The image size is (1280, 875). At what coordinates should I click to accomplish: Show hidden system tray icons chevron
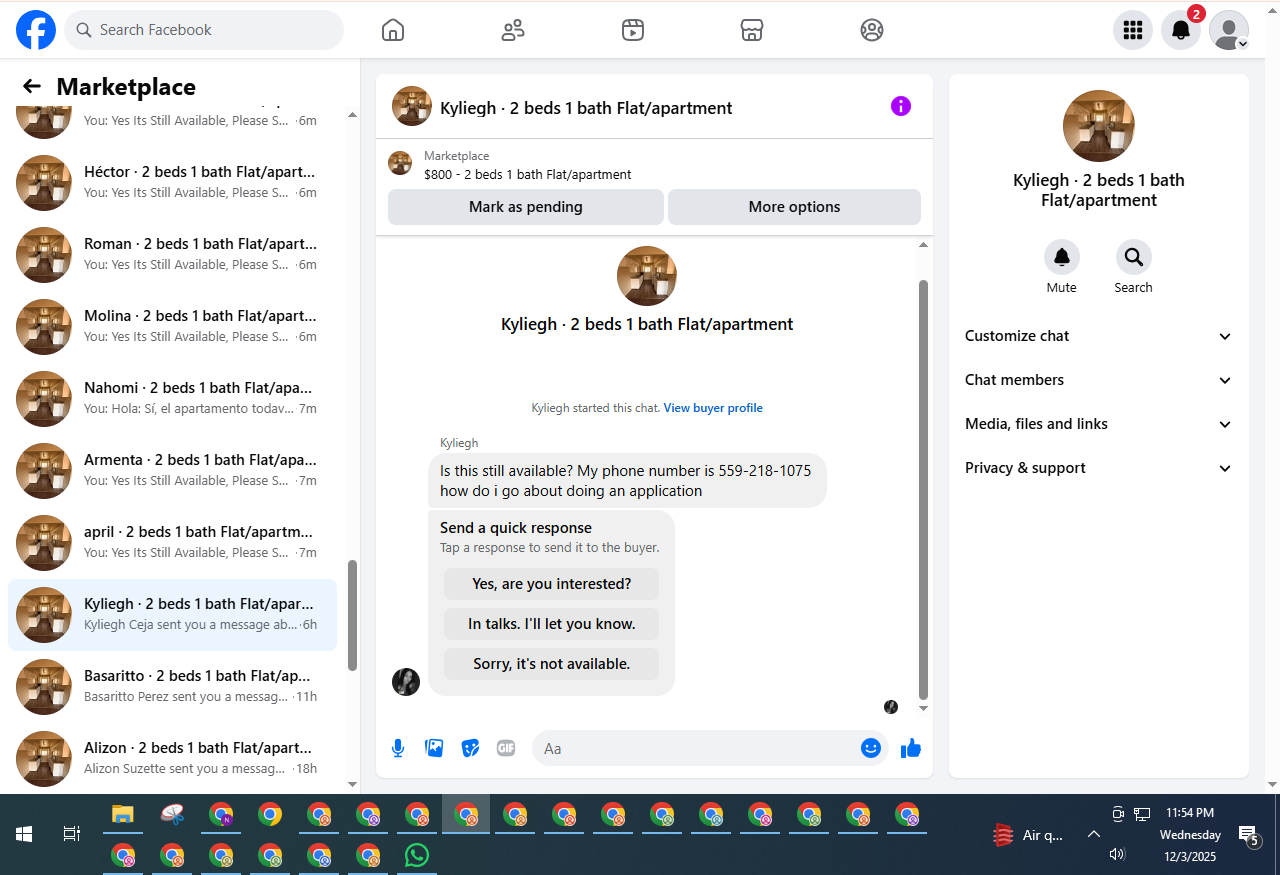1094,835
